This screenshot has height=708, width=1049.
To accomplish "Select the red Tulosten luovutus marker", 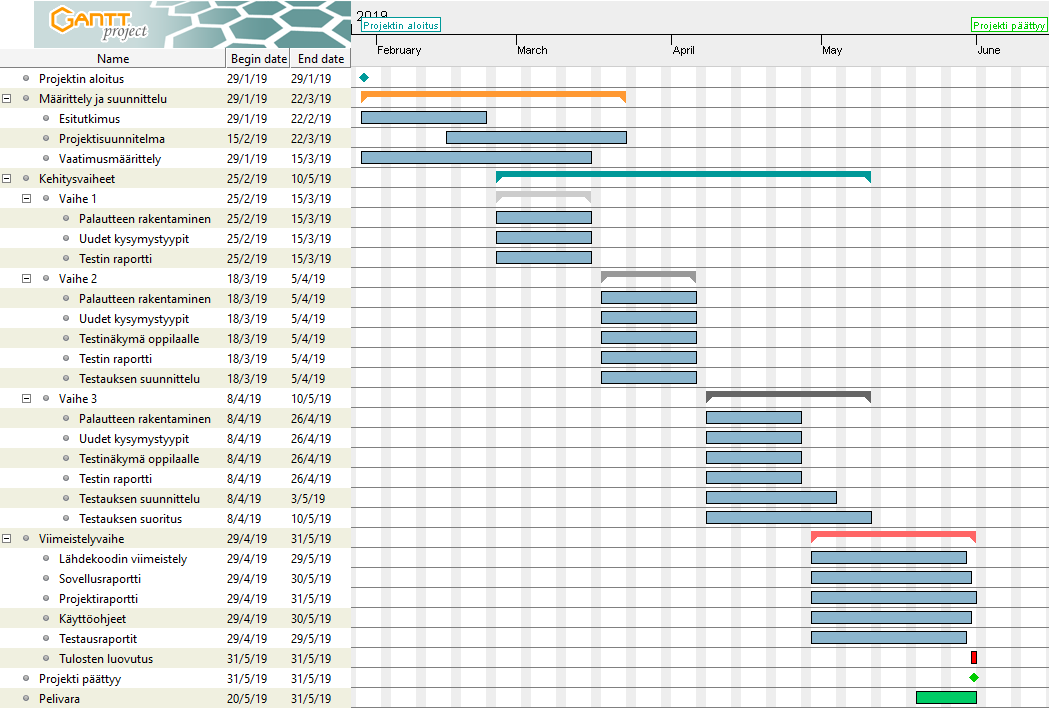I will (974, 658).
